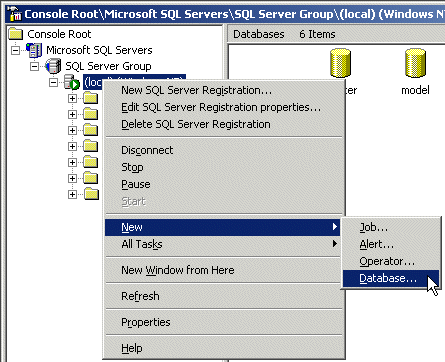This screenshot has width=445, height=362.
Task: Choose Edit SQL Server Registration properties
Action: click(223, 107)
